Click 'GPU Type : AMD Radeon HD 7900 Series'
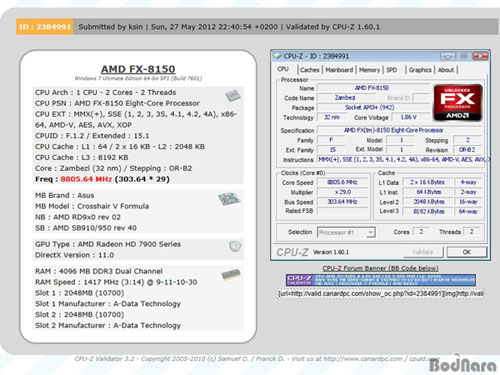The image size is (500, 375). [108, 244]
